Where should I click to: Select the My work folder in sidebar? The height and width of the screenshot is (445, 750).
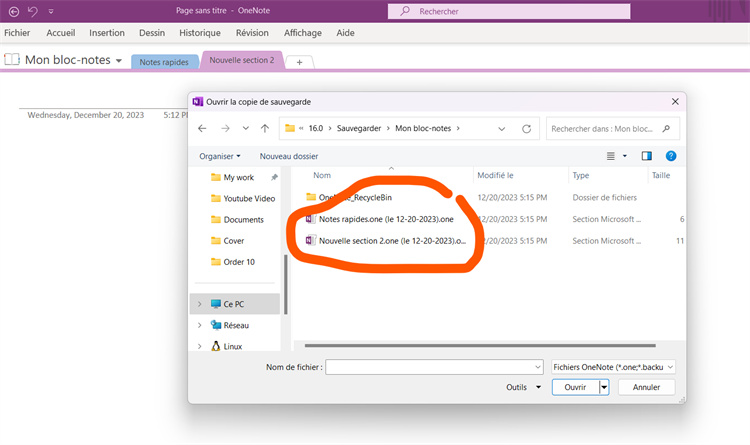233,178
